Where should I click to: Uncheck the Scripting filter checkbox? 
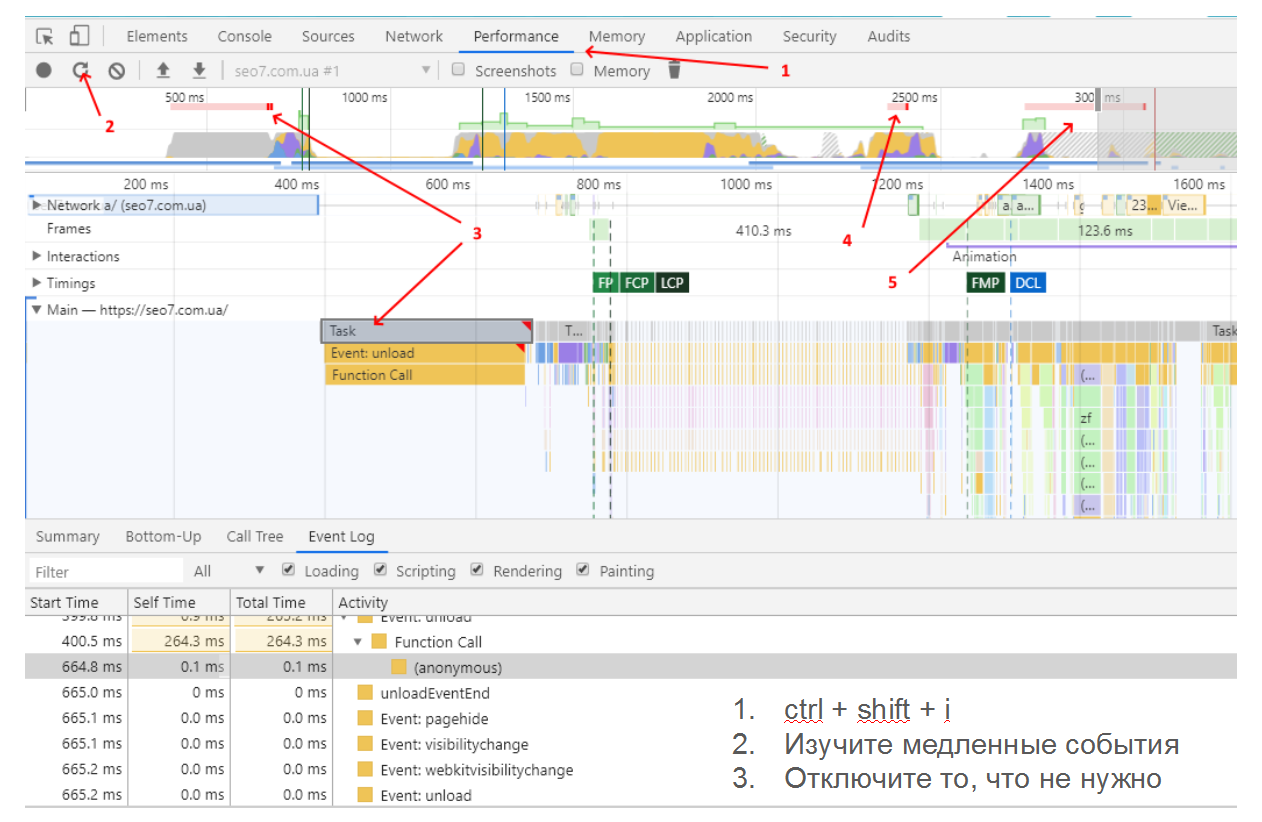click(380, 570)
